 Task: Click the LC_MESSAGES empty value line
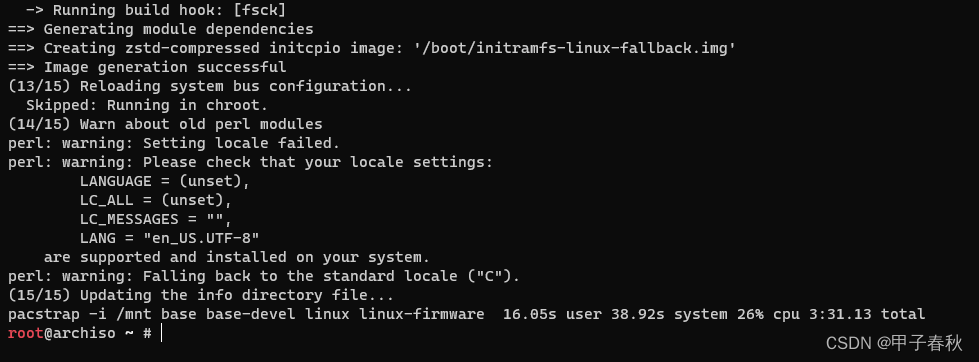coord(156,219)
